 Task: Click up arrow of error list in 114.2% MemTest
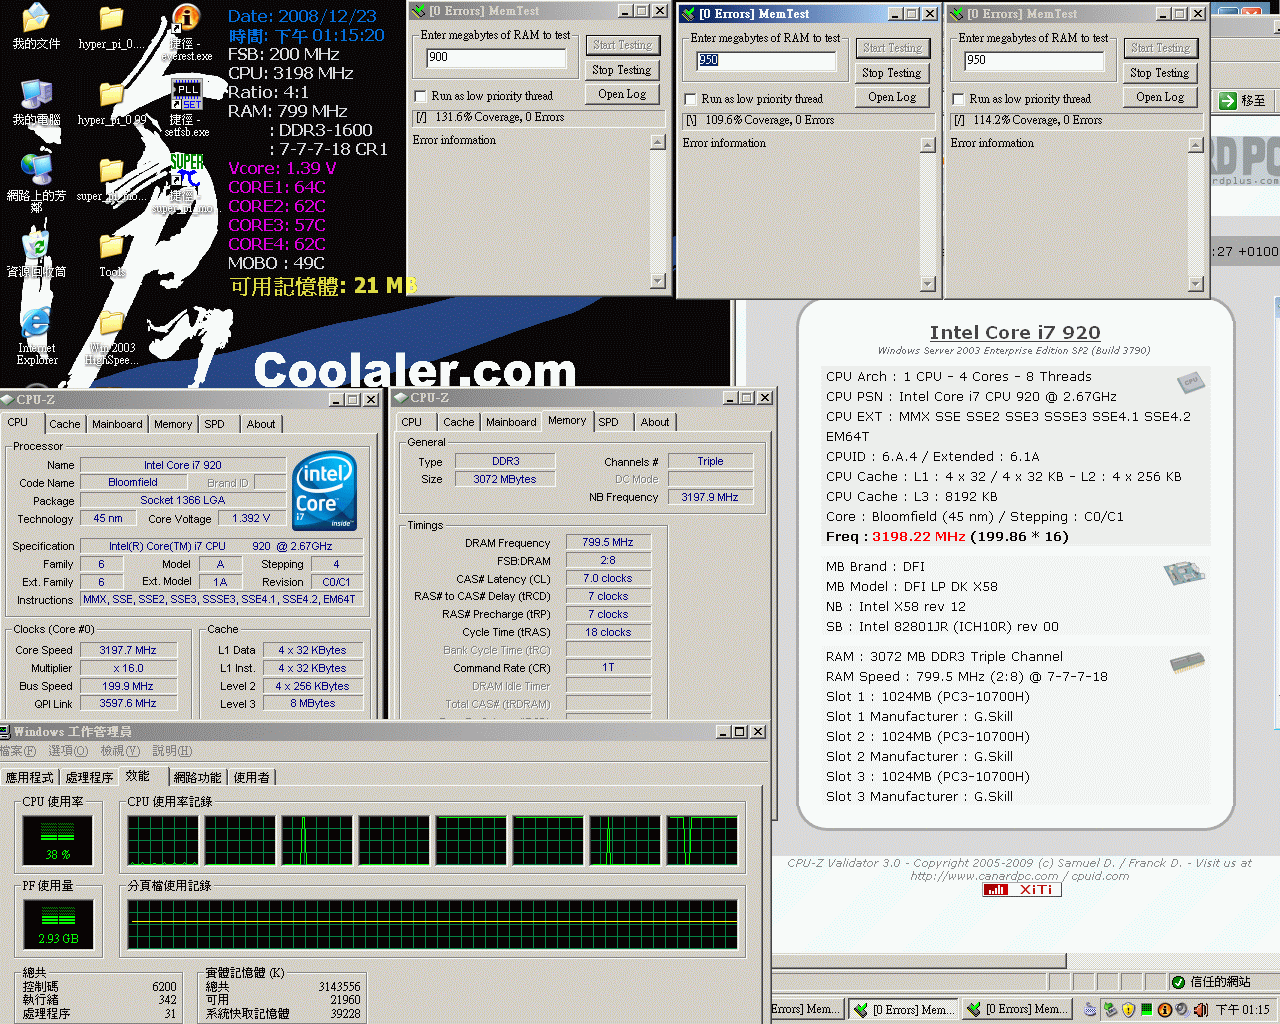coord(1196,145)
